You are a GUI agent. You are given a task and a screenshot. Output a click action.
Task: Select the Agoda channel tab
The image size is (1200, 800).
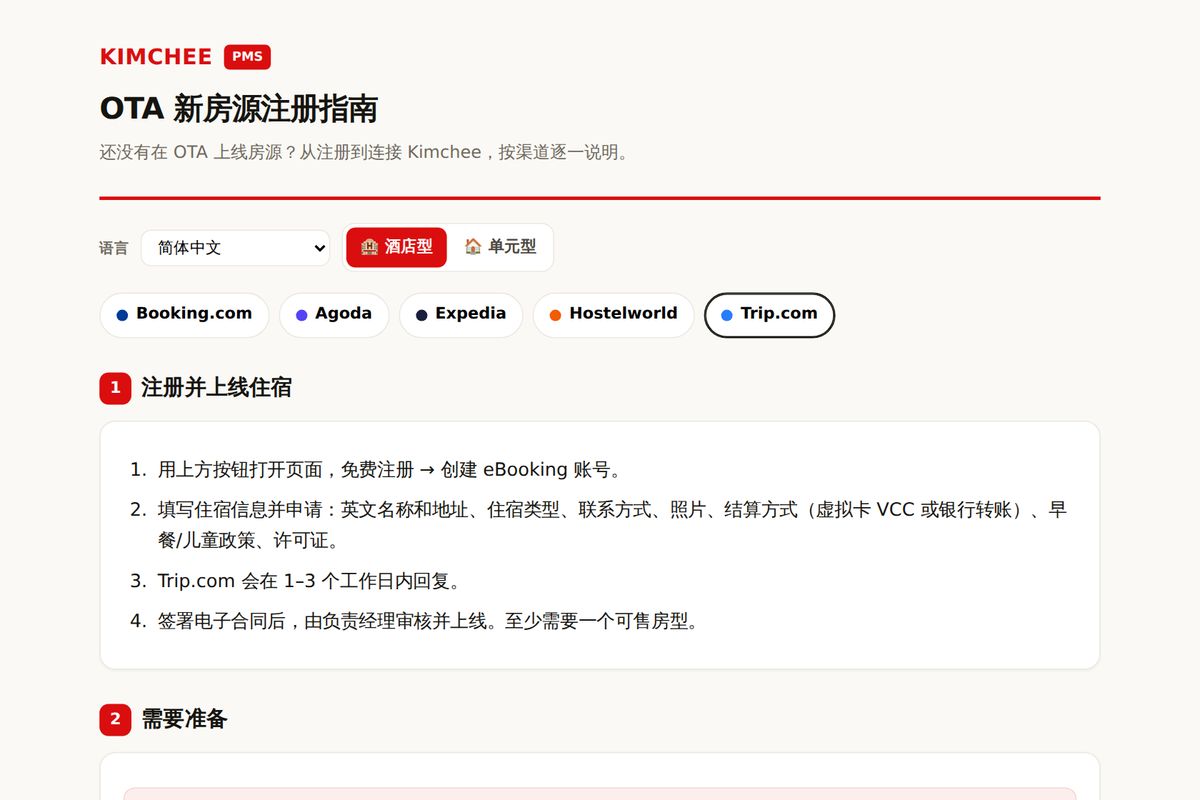pyautogui.click(x=334, y=315)
